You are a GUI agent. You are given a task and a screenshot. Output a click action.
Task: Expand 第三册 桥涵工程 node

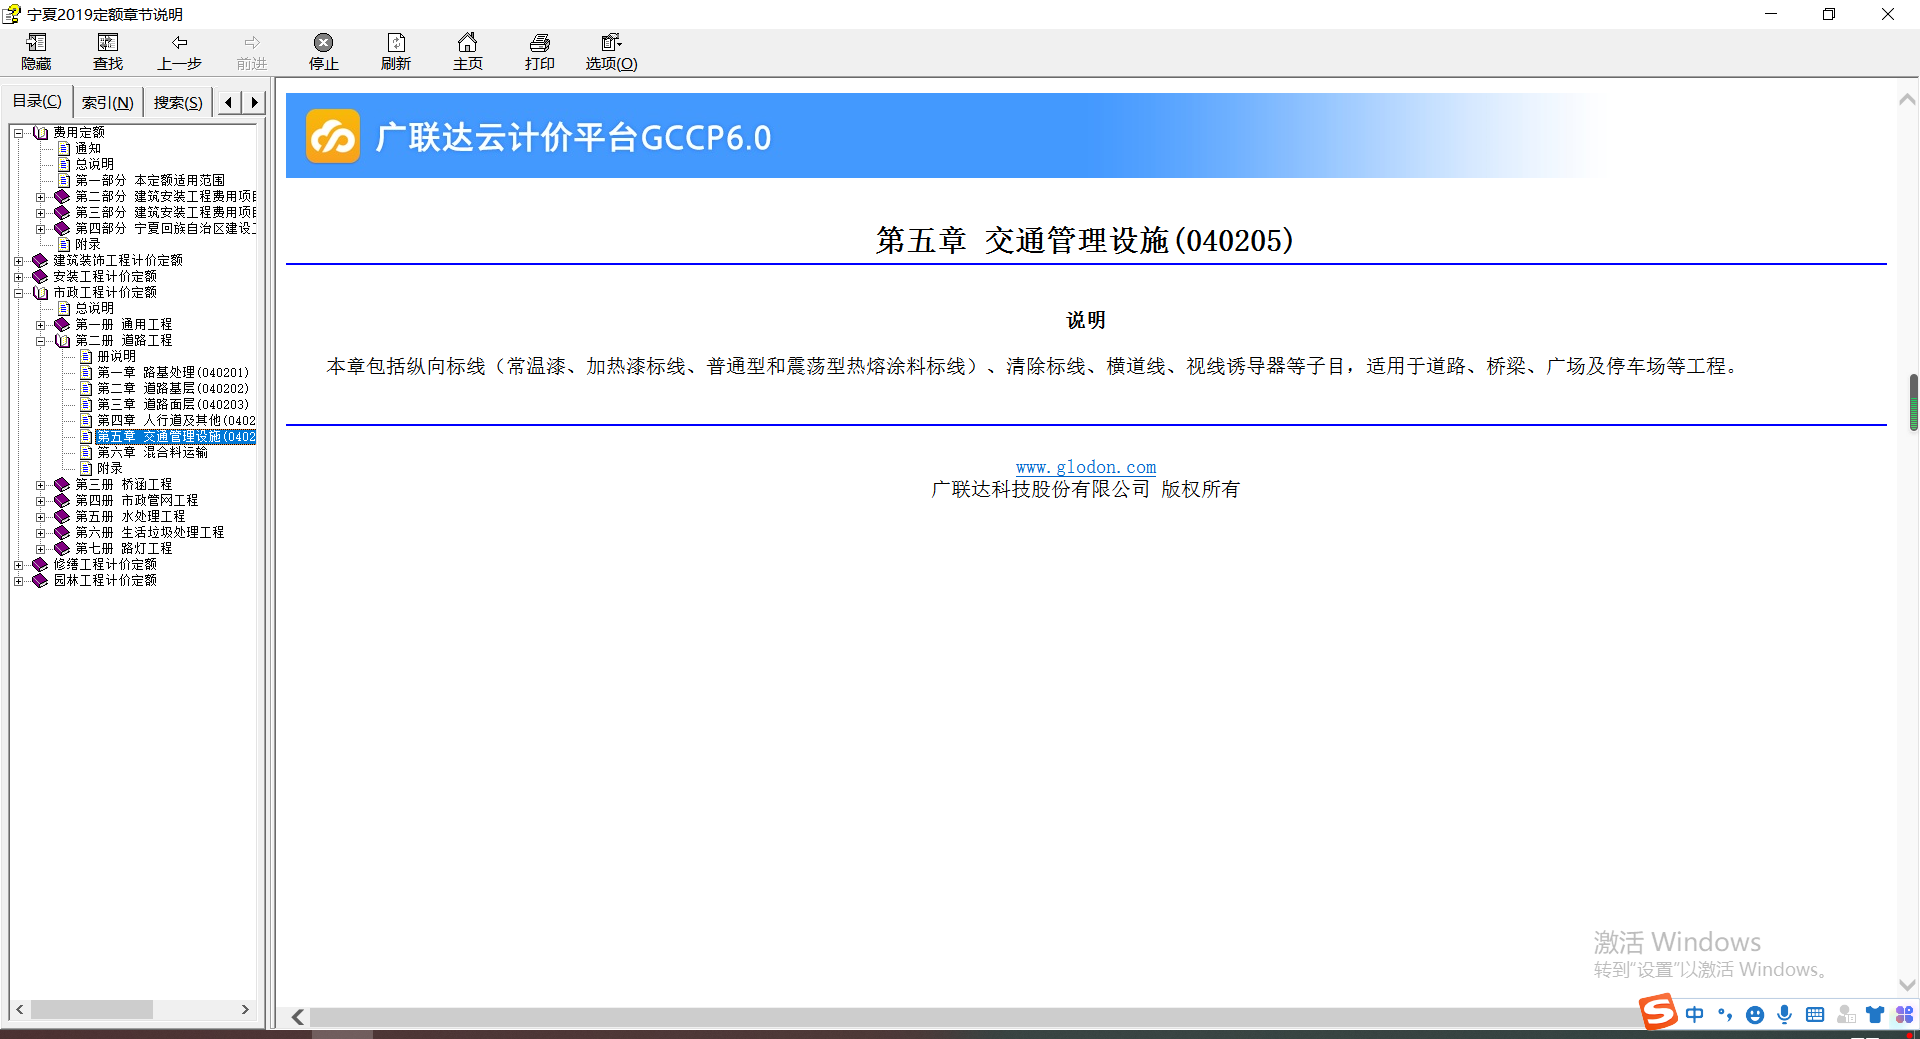click(40, 485)
